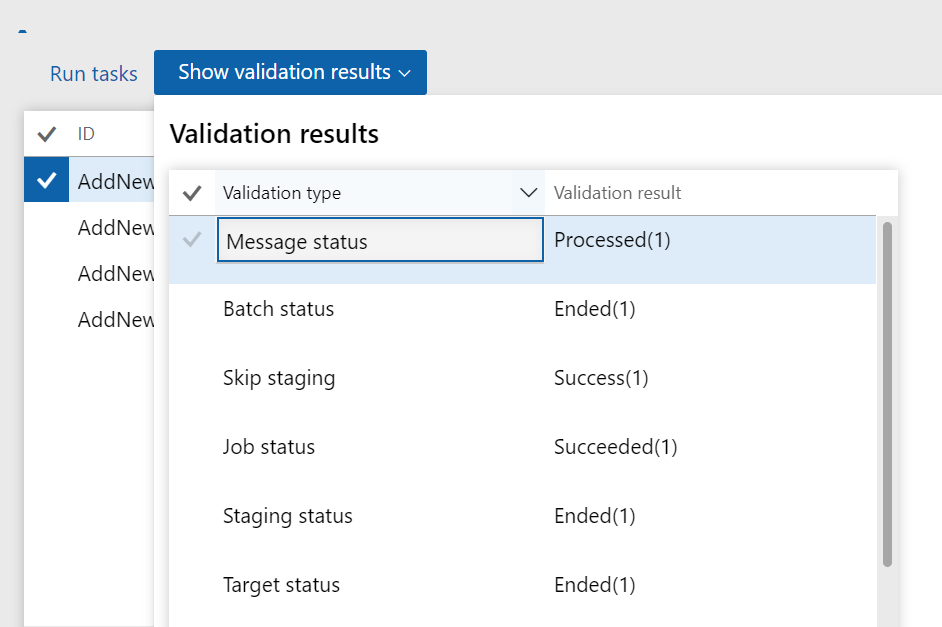This screenshot has height=627, width=942.
Task: Select the second AddNew row checkbox
Action: [x=46, y=227]
